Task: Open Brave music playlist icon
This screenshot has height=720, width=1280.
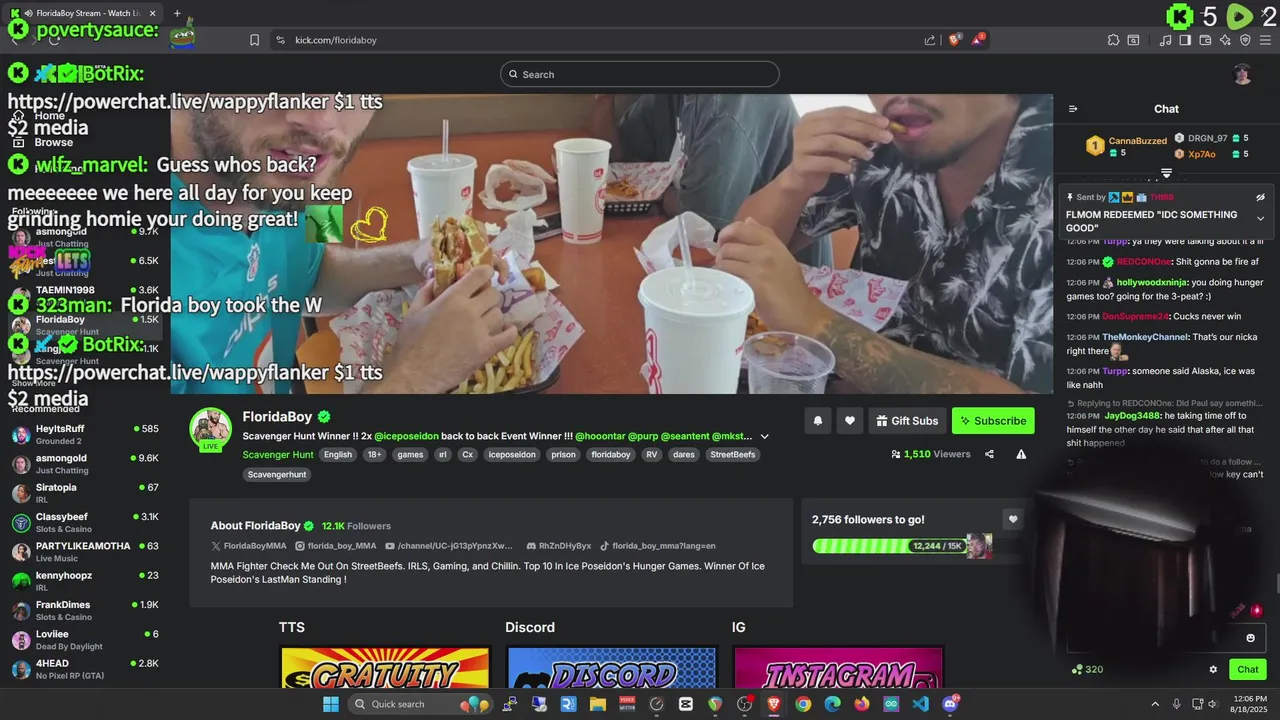Action: (1165, 40)
